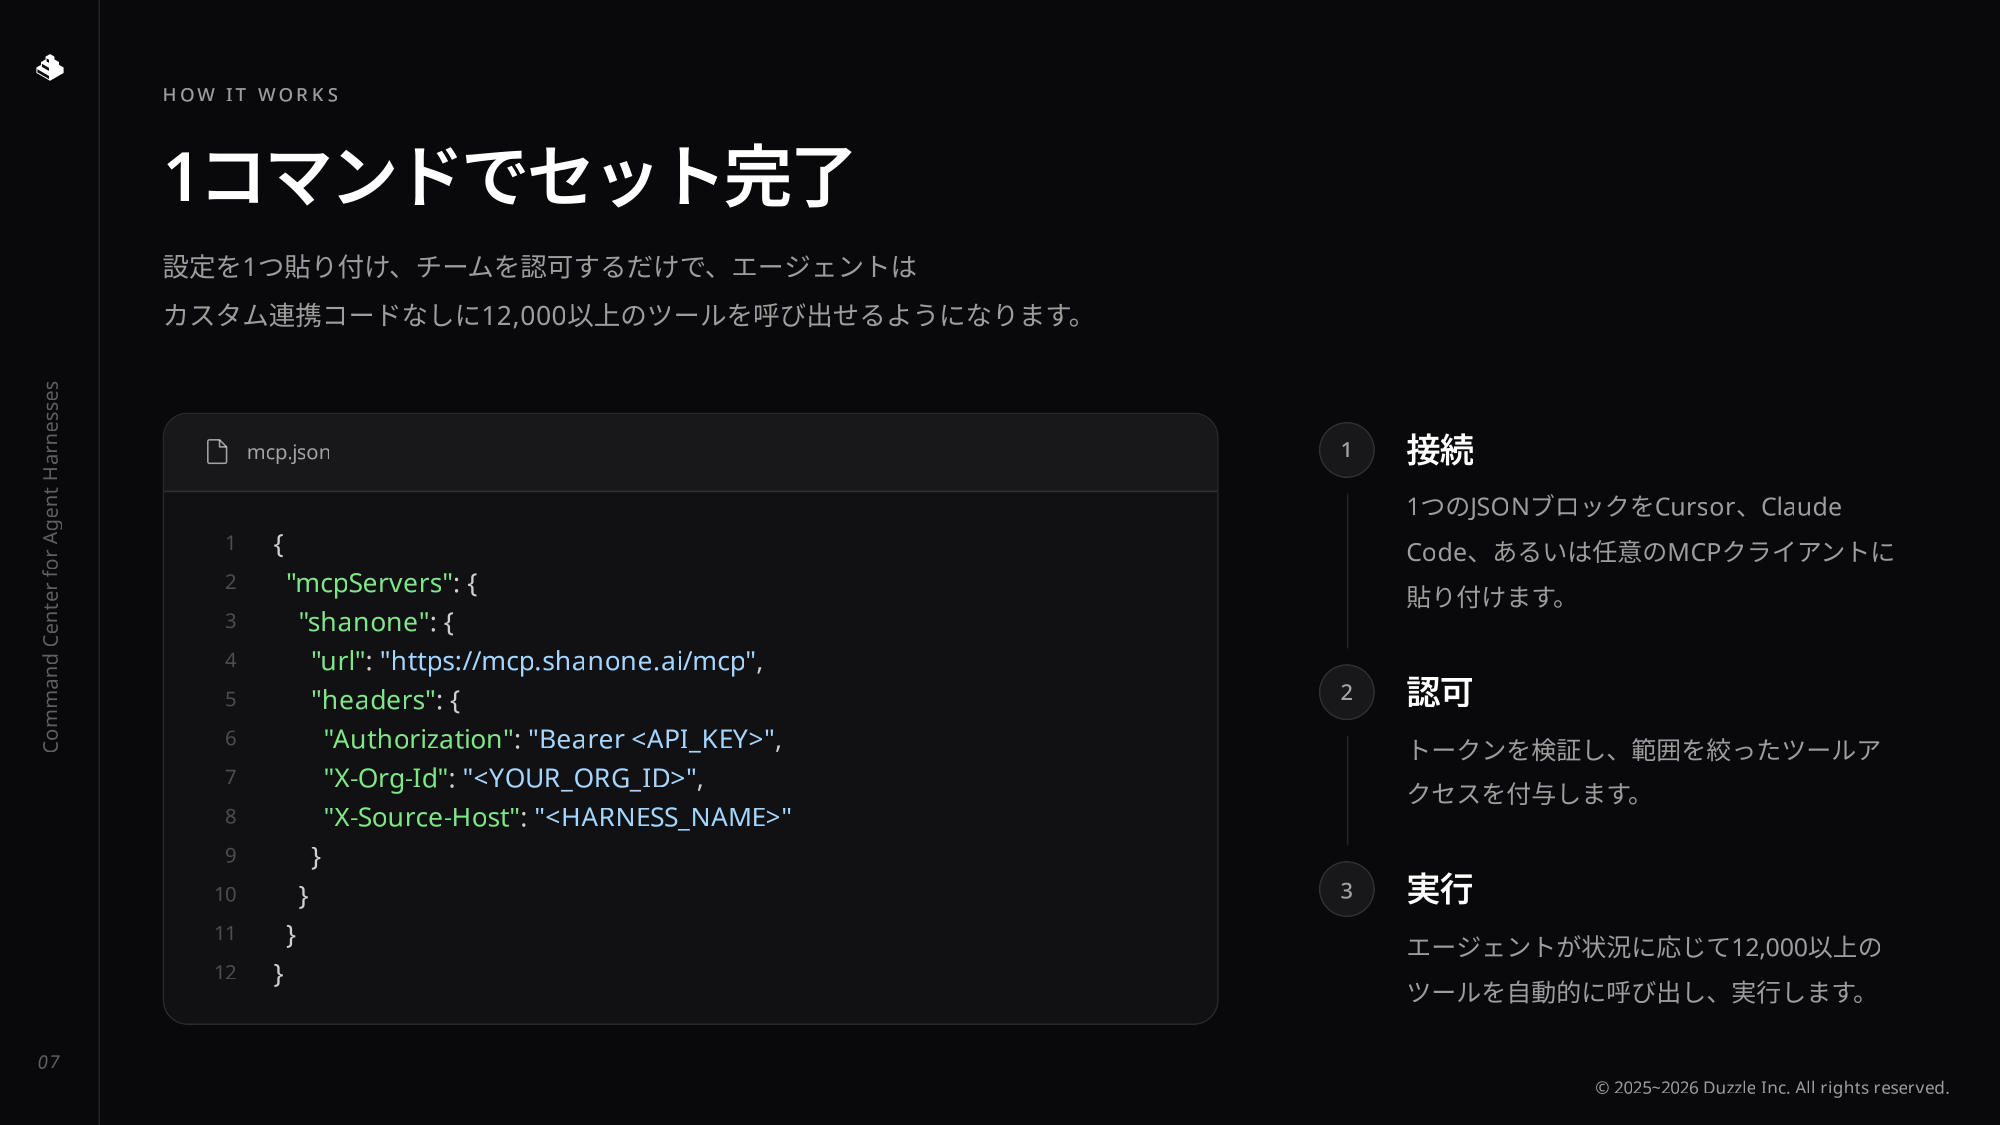2000x1125 pixels.
Task: Click the "headers" key on line 5
Action: pyautogui.click(x=373, y=700)
